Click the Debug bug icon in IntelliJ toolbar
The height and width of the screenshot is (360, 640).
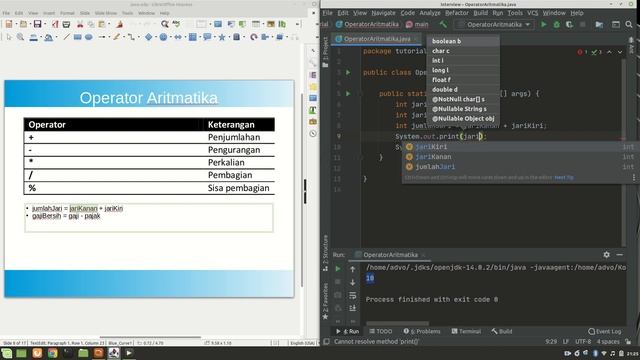coord(556,24)
